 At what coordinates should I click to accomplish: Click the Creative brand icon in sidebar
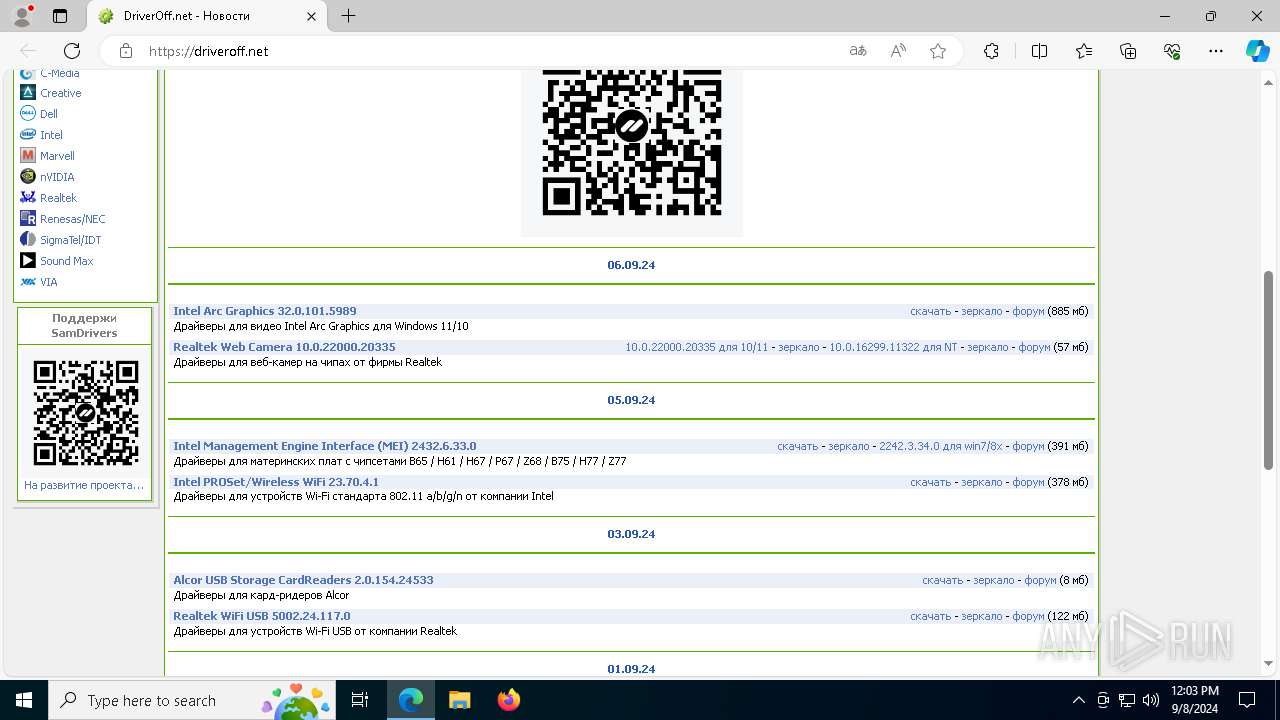pyautogui.click(x=28, y=93)
